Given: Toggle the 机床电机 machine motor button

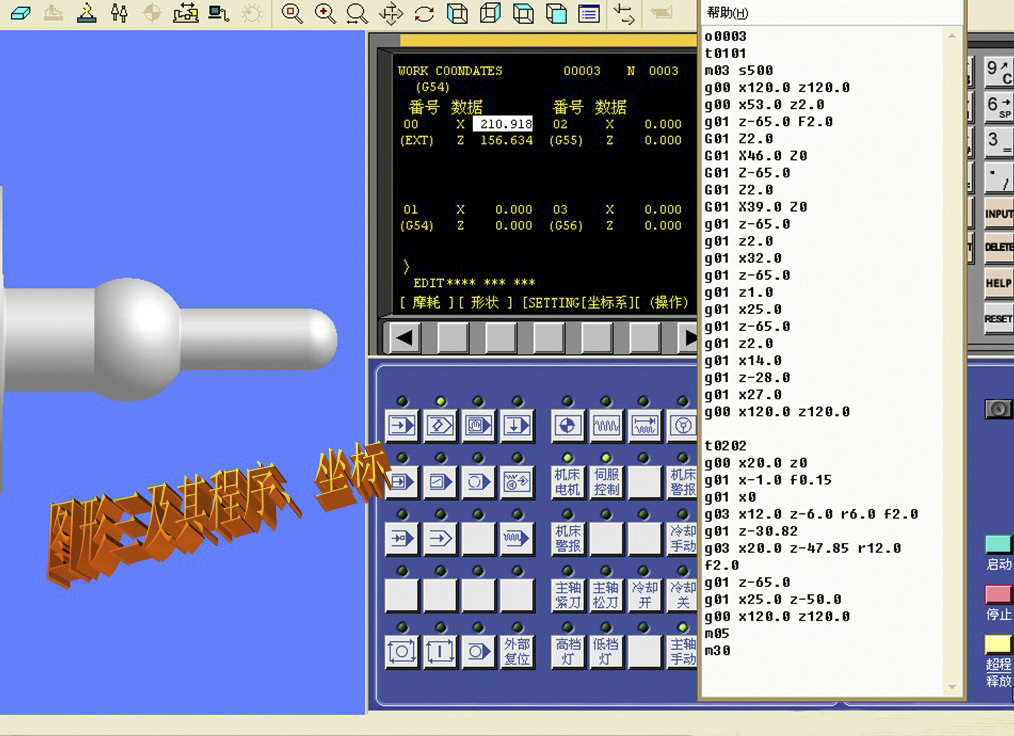Looking at the screenshot, I should click(x=567, y=482).
